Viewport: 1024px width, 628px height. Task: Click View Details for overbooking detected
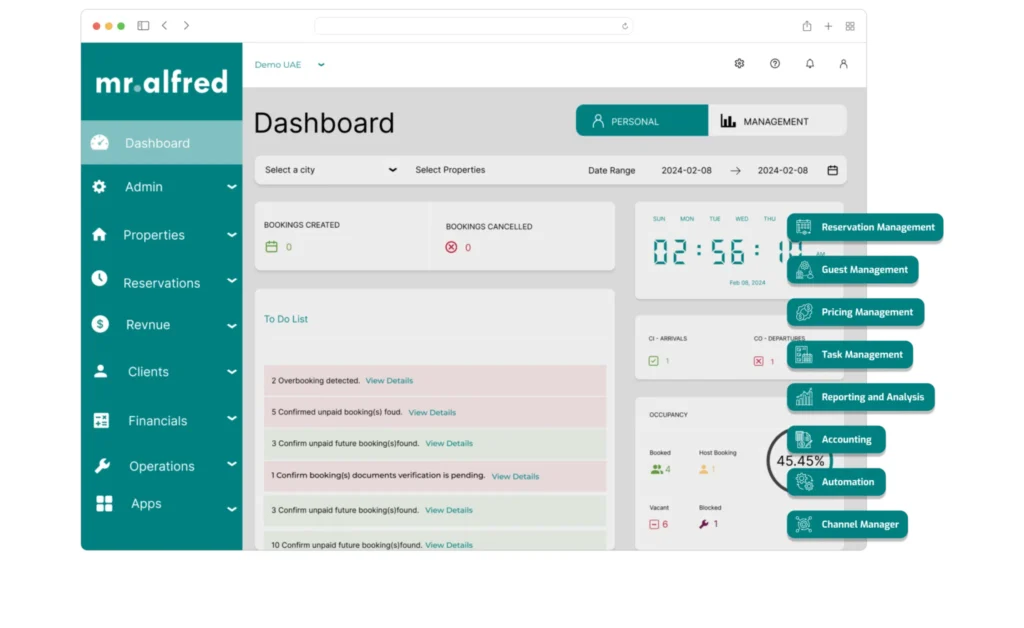(389, 381)
